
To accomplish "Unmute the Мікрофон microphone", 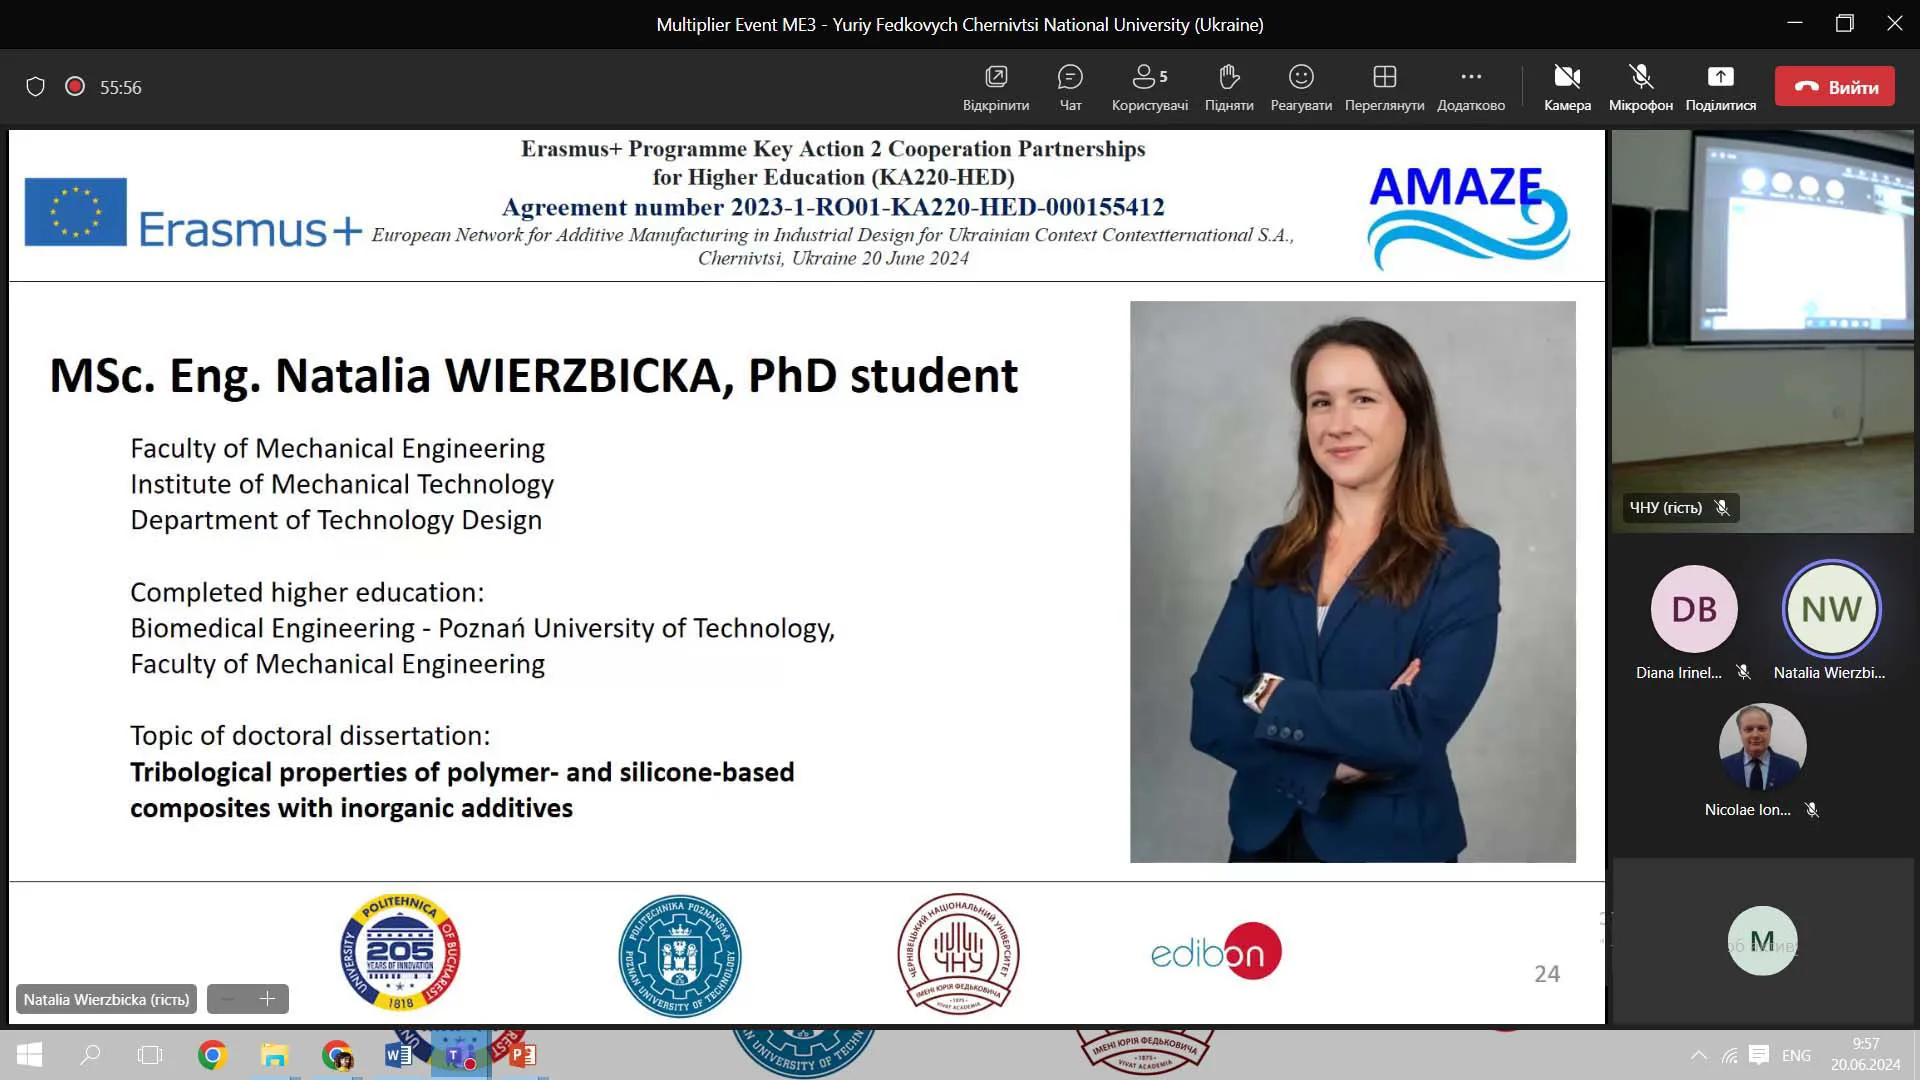I will (1640, 87).
